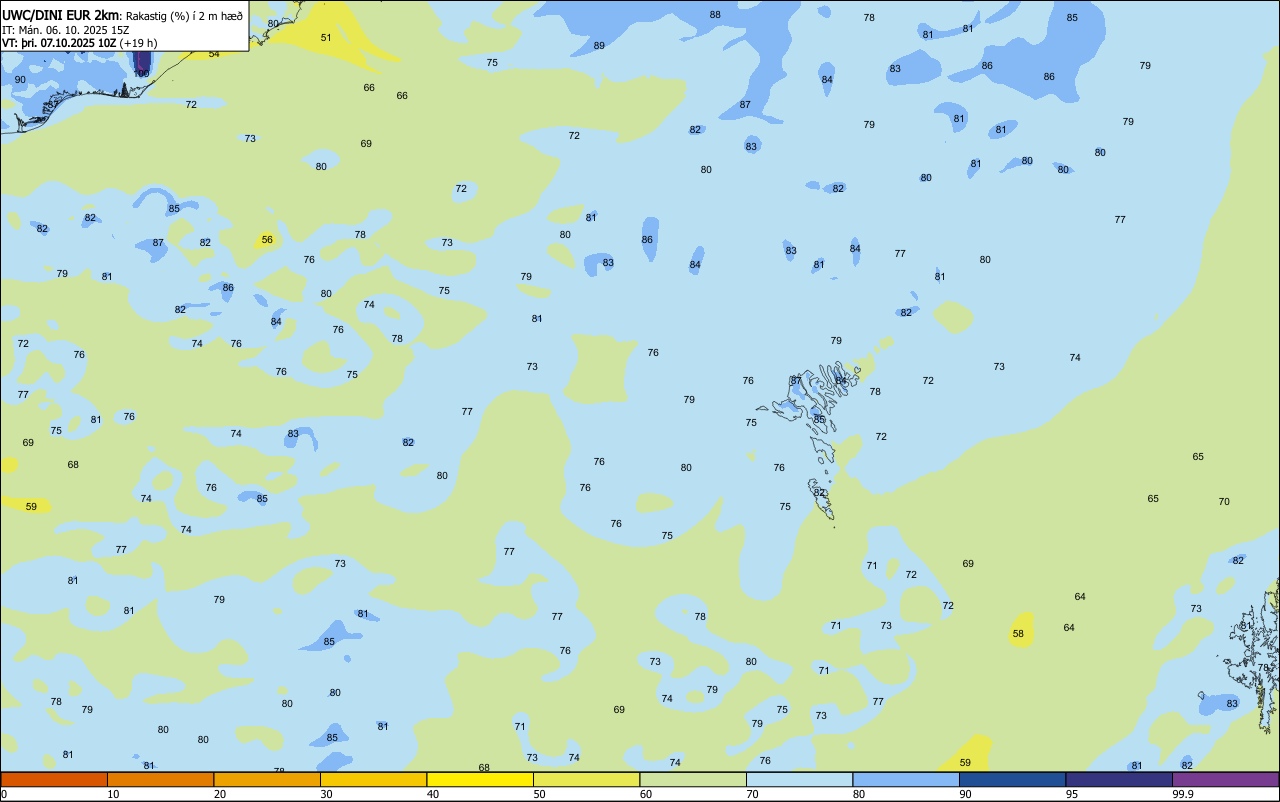The width and height of the screenshot is (1280, 802).
Task: Click the 50–60 pale yellow legend swatch
Action: coord(586,779)
